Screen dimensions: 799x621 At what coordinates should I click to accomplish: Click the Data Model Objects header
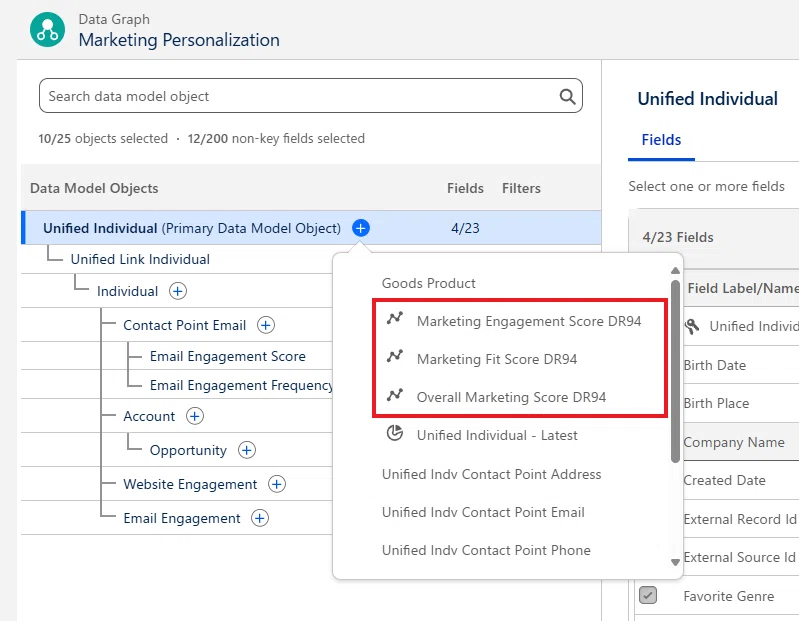point(94,188)
